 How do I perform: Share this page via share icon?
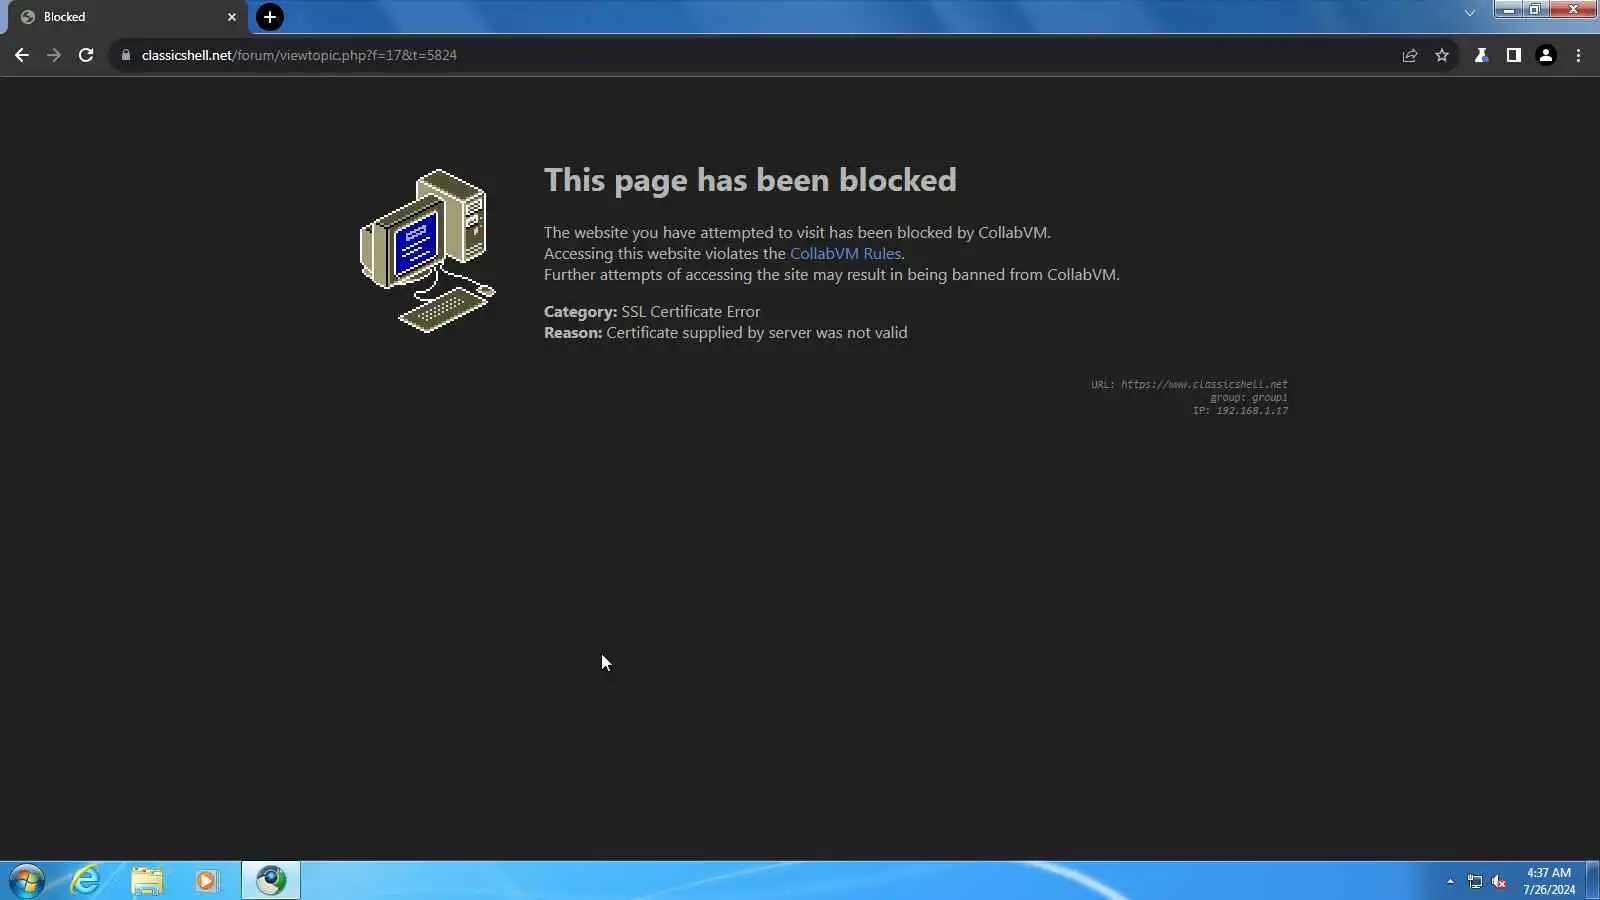pos(1410,55)
